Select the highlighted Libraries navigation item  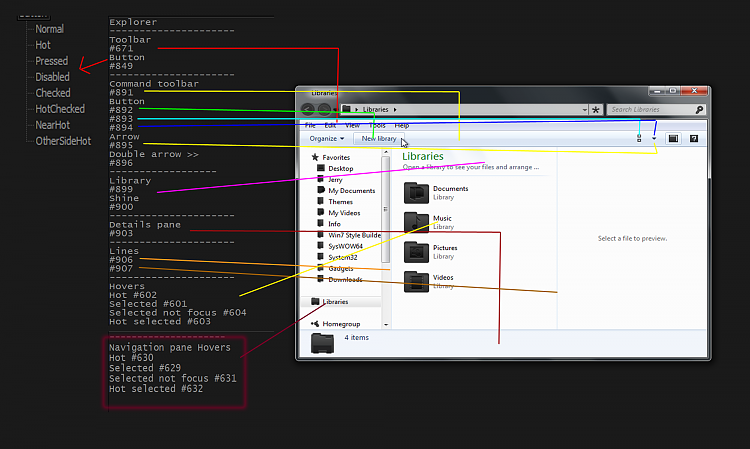coord(341,302)
